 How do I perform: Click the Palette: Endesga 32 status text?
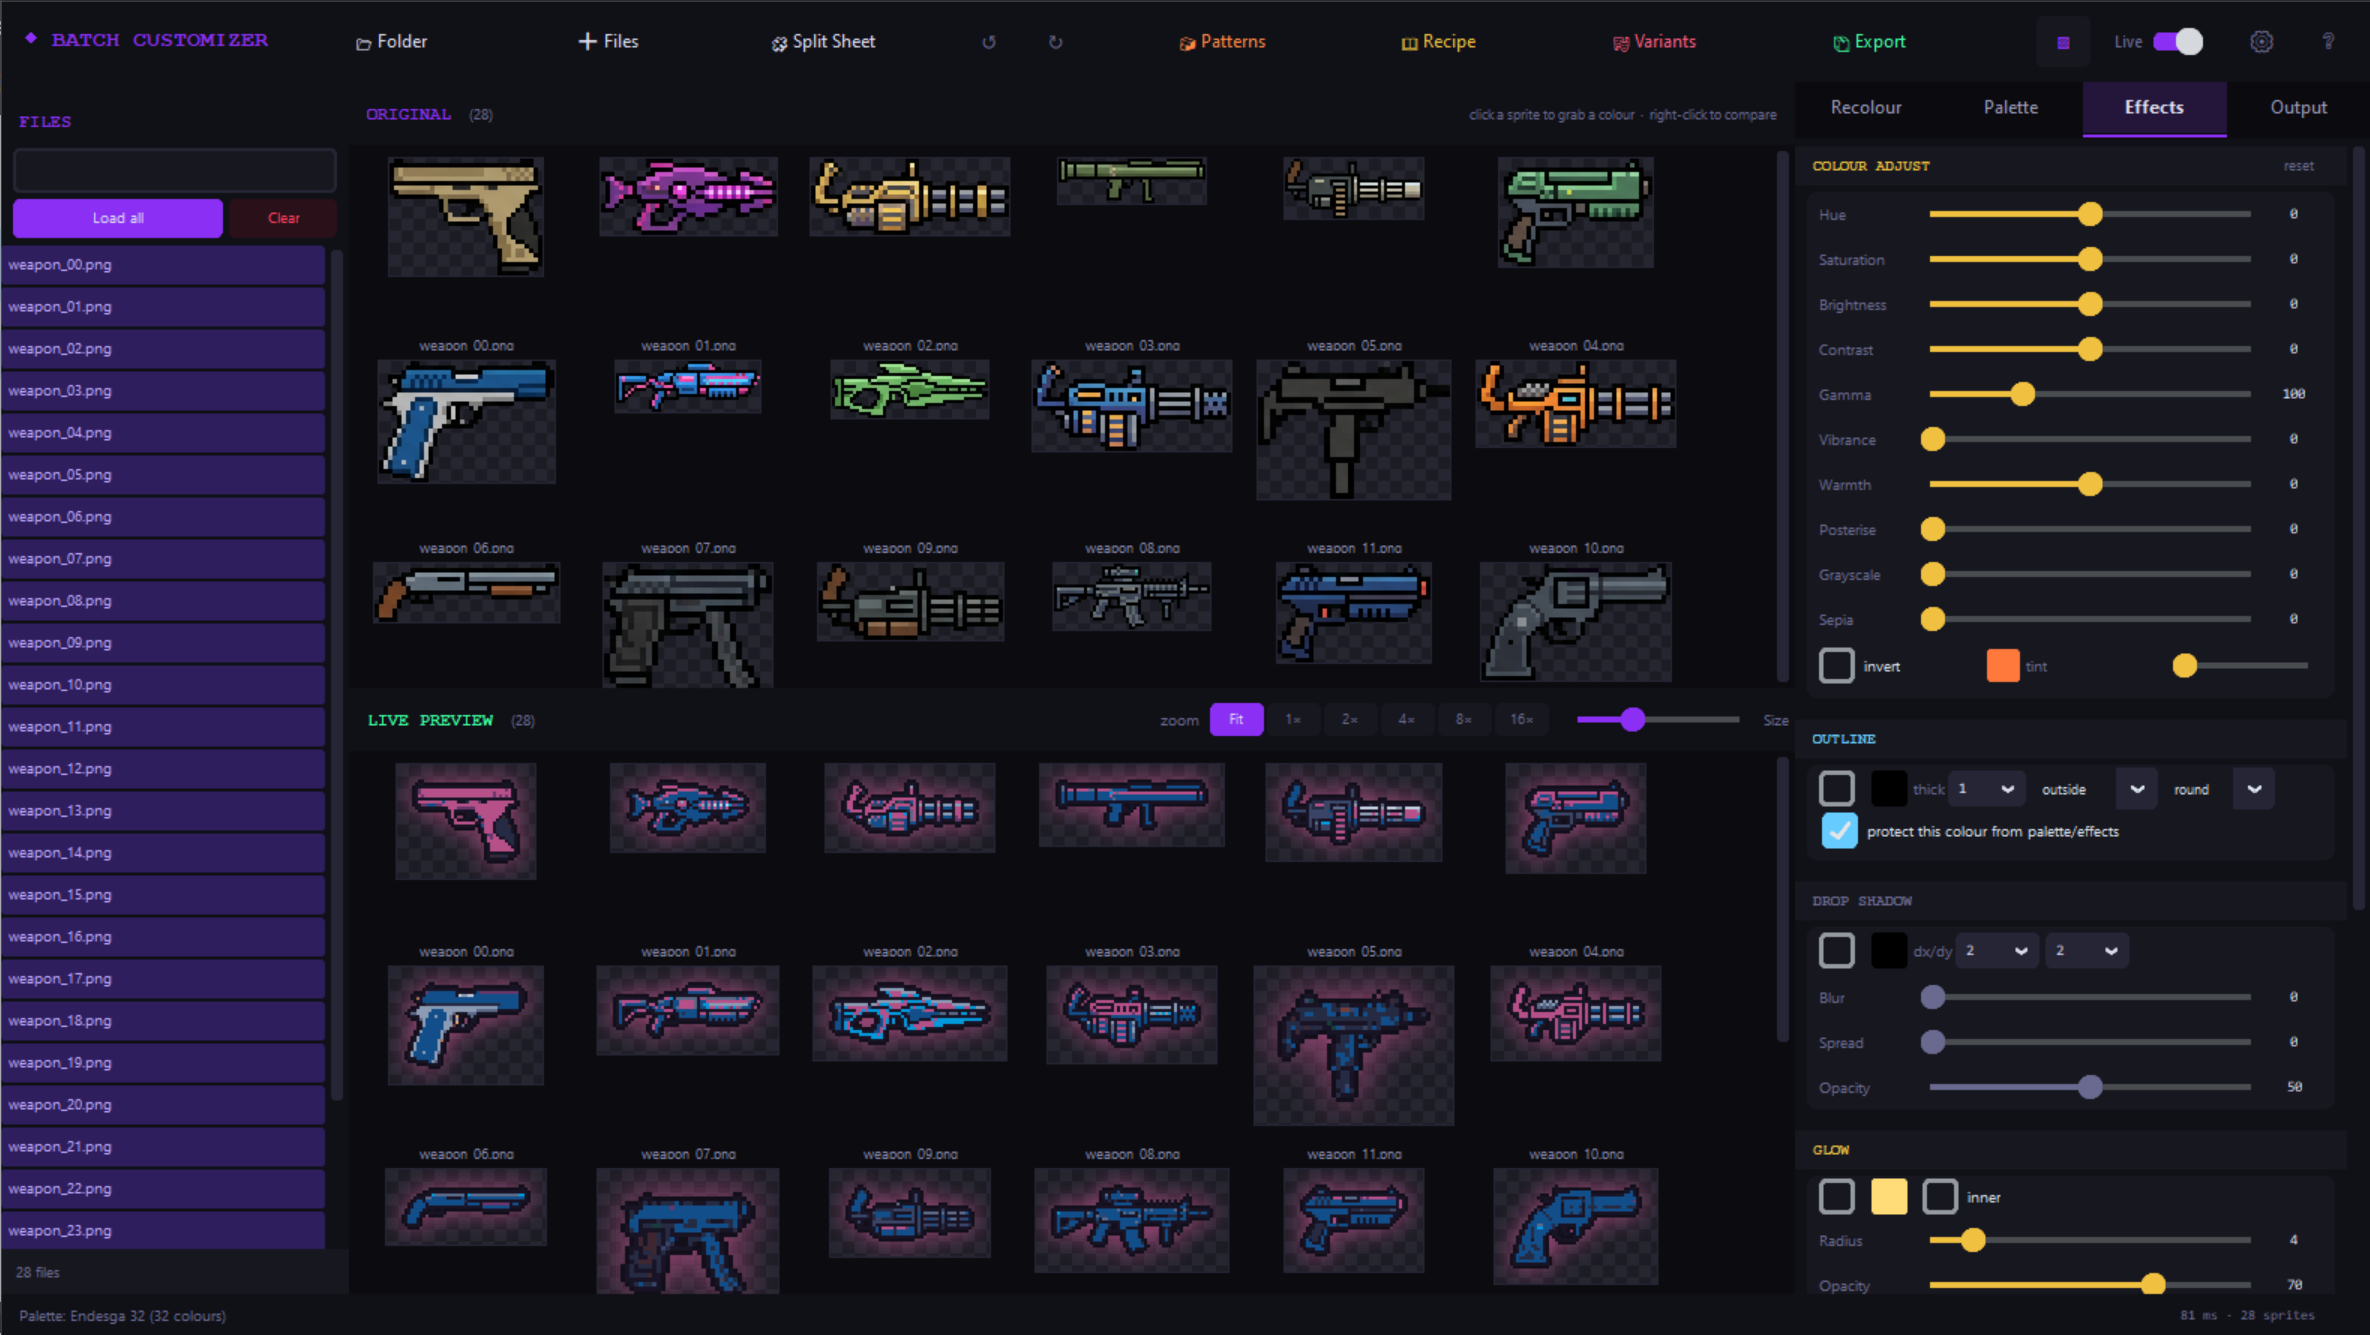123,1316
